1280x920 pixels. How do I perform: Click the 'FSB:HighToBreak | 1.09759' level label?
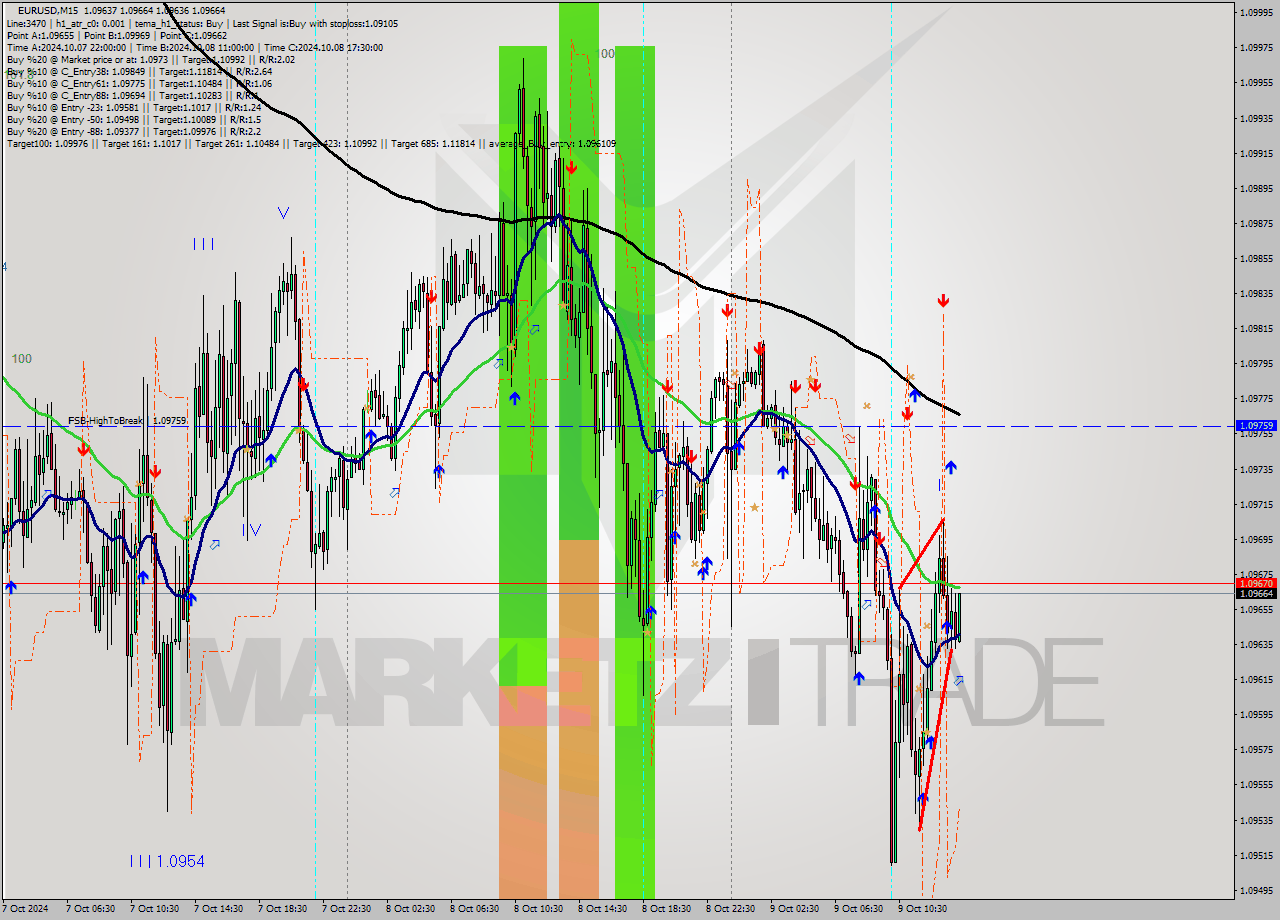[127, 421]
